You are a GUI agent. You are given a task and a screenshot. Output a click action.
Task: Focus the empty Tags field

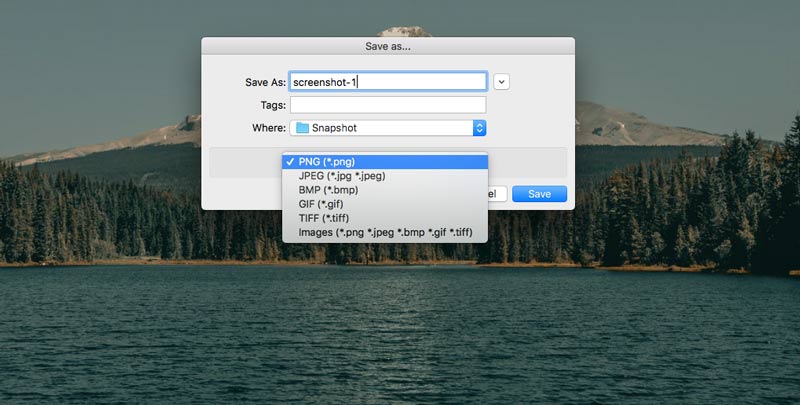pos(388,105)
